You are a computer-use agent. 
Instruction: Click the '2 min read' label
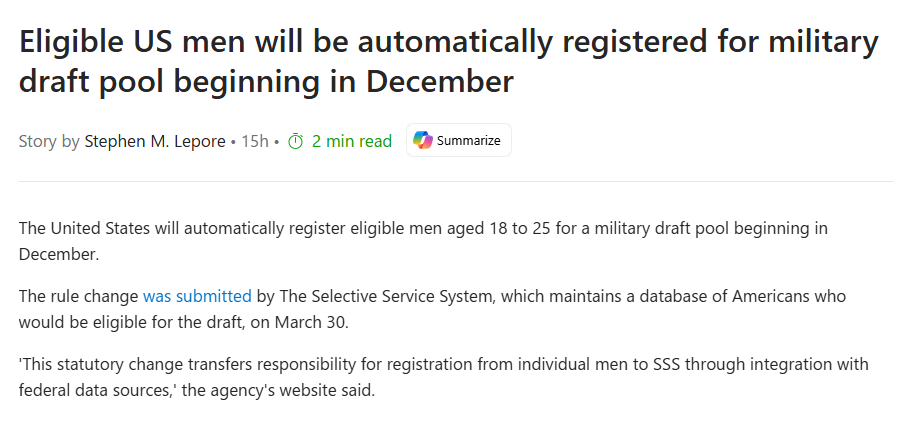click(351, 141)
